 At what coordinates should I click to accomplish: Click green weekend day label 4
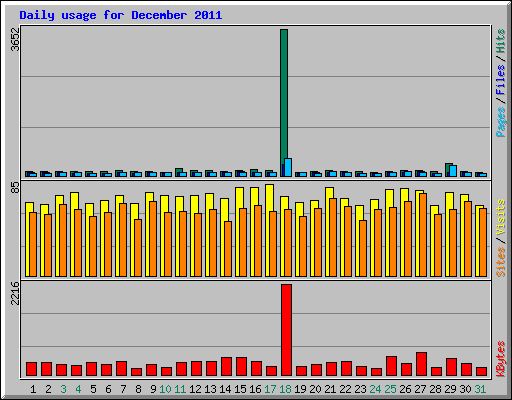point(78,389)
